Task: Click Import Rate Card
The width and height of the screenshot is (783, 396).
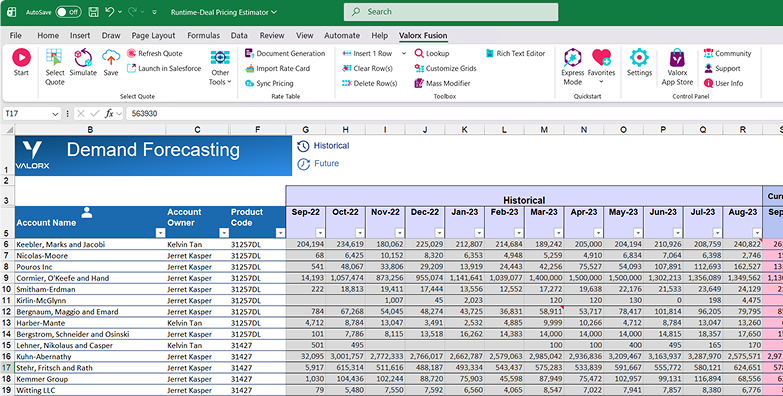Action: tap(278, 68)
